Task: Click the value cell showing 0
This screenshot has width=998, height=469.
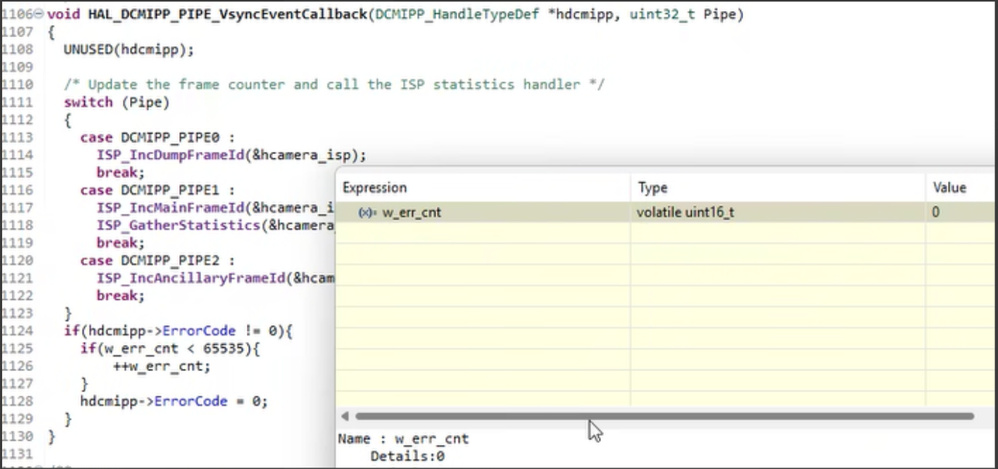Action: (x=936, y=213)
